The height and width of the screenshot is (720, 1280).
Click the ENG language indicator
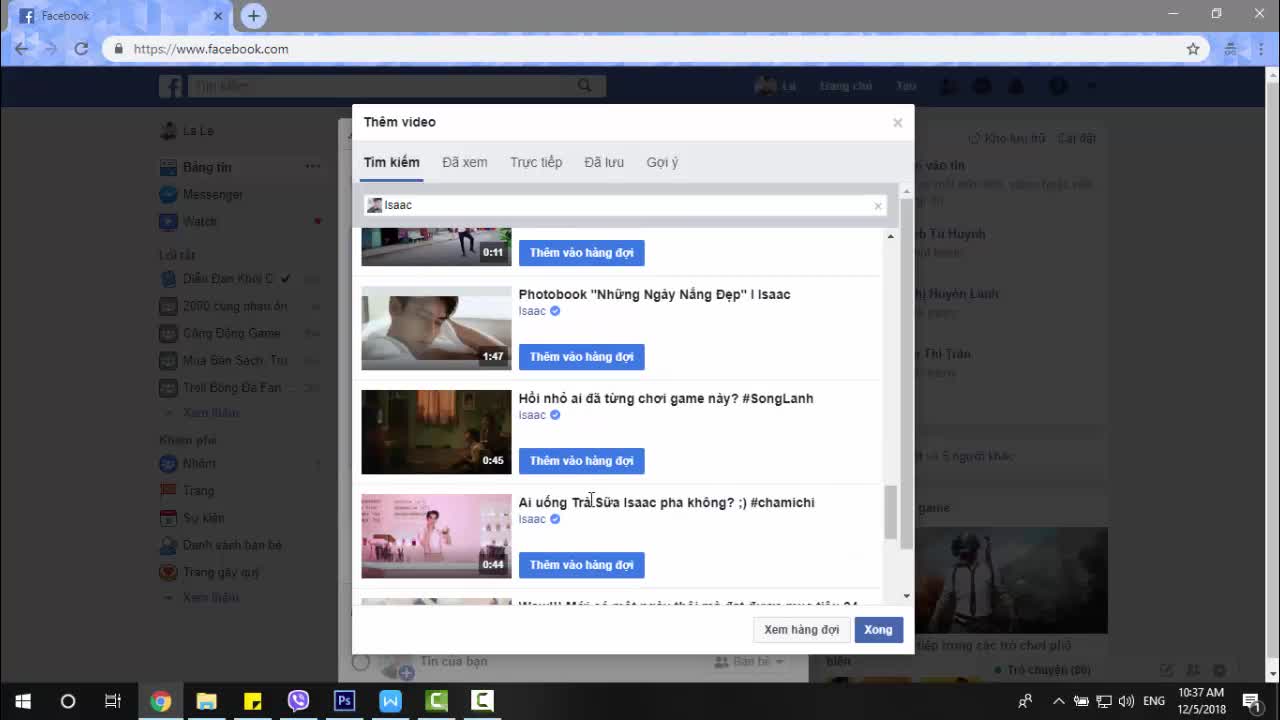[x=1154, y=701]
